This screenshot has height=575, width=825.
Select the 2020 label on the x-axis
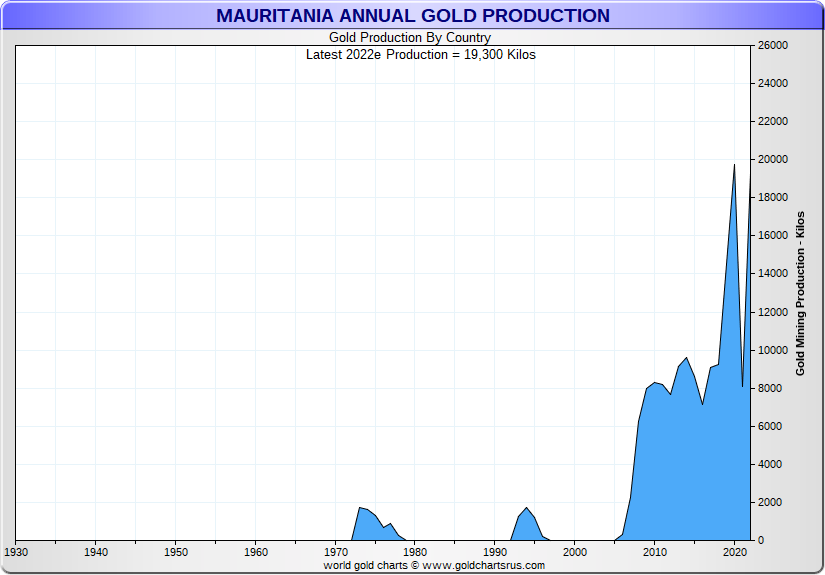coord(735,552)
